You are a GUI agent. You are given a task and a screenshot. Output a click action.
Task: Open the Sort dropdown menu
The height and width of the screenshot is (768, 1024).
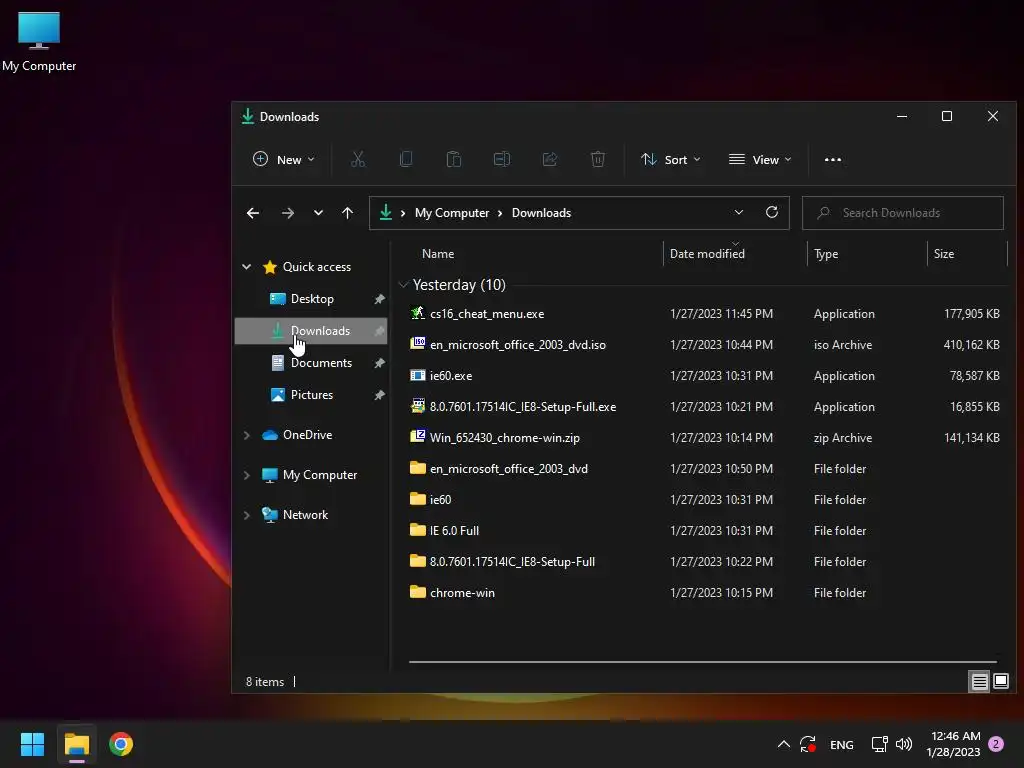coord(671,159)
